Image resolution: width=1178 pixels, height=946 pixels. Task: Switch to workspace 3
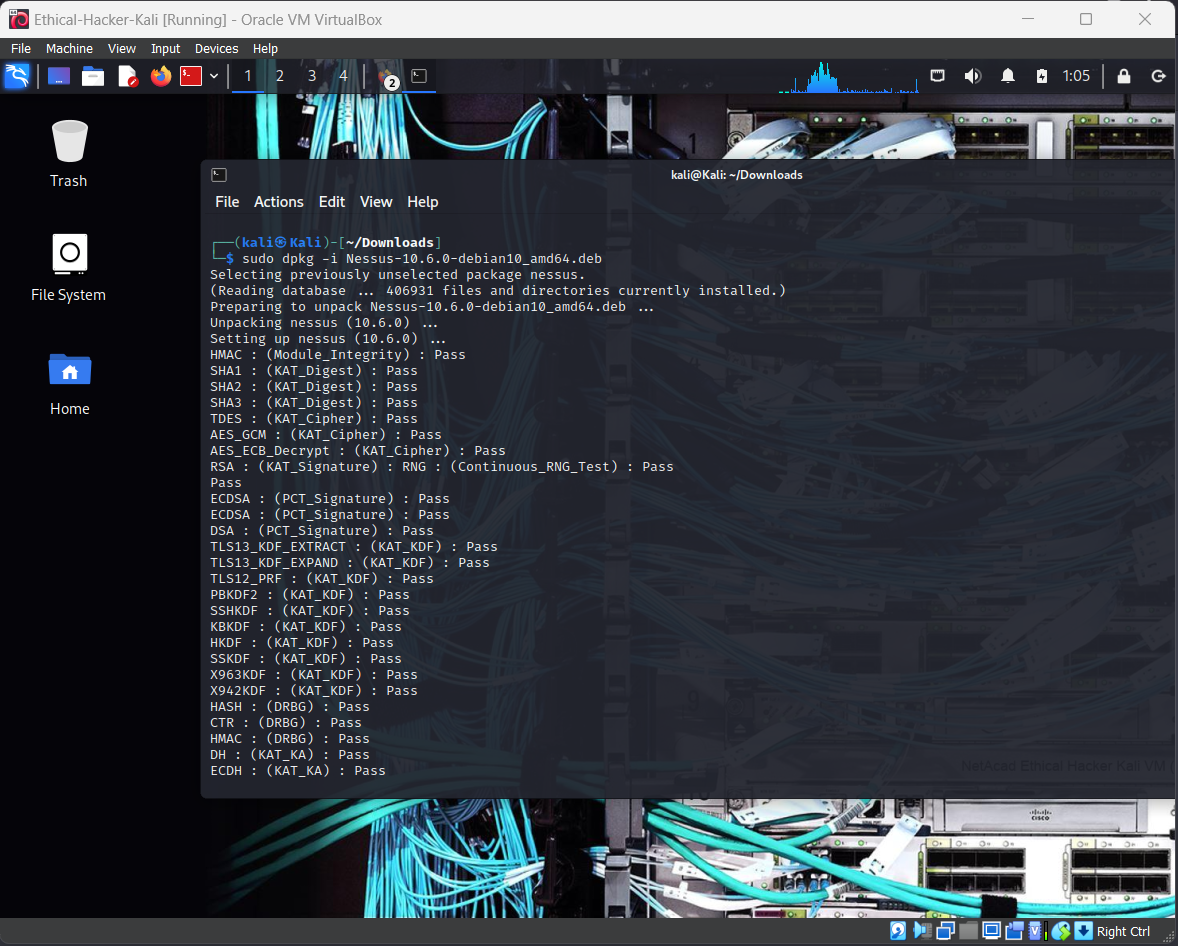pyautogui.click(x=312, y=76)
